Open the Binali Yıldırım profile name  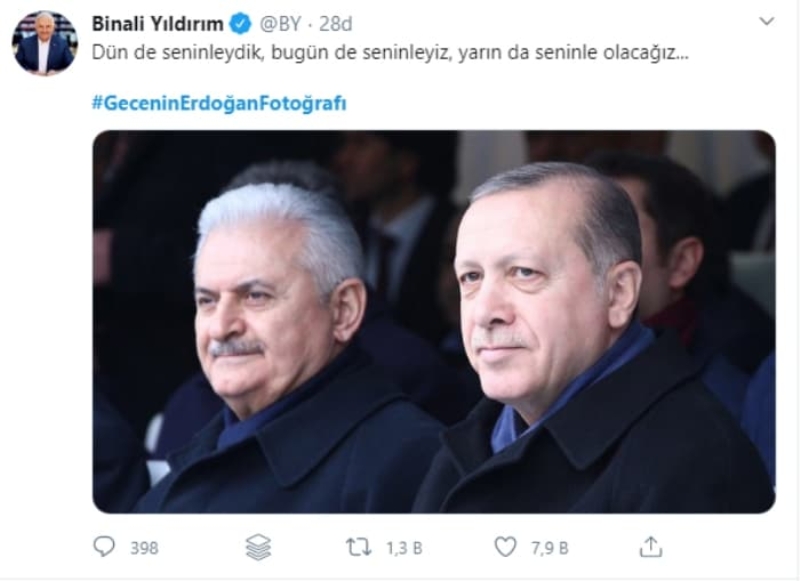click(158, 24)
